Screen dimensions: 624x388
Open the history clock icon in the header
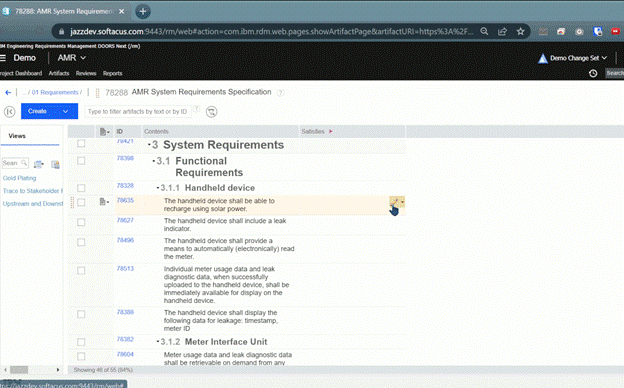coord(593,73)
